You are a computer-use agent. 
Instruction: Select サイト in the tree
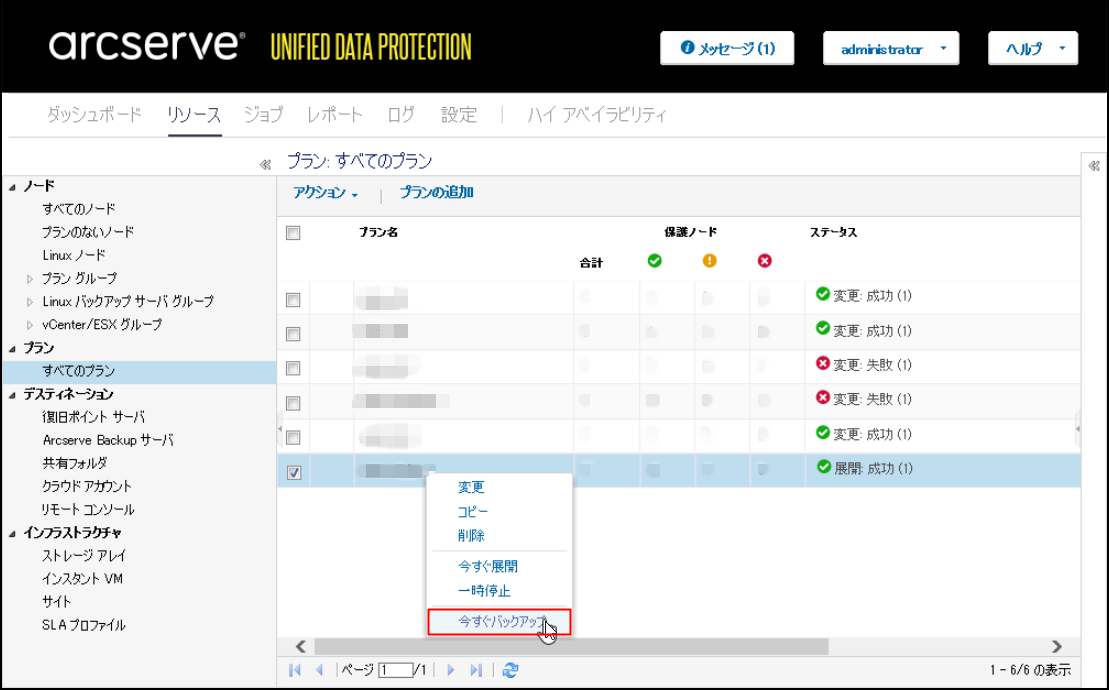tap(57, 602)
